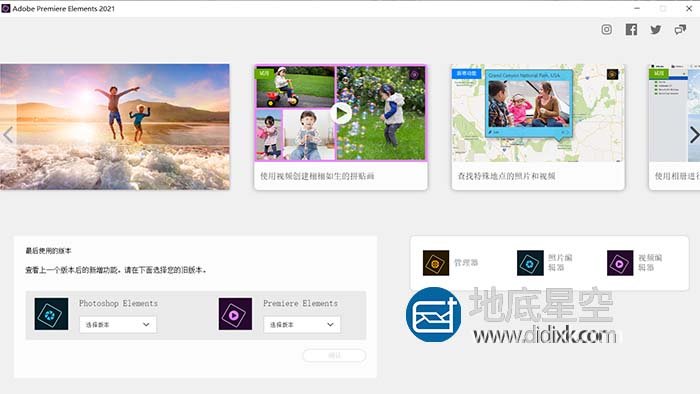Click the 最后使用的版本 heading

click(x=48, y=251)
